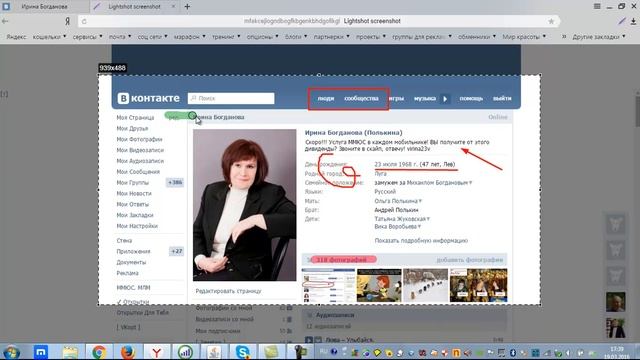
Task: Open the Windows Start button
Action: click(x=11, y=352)
